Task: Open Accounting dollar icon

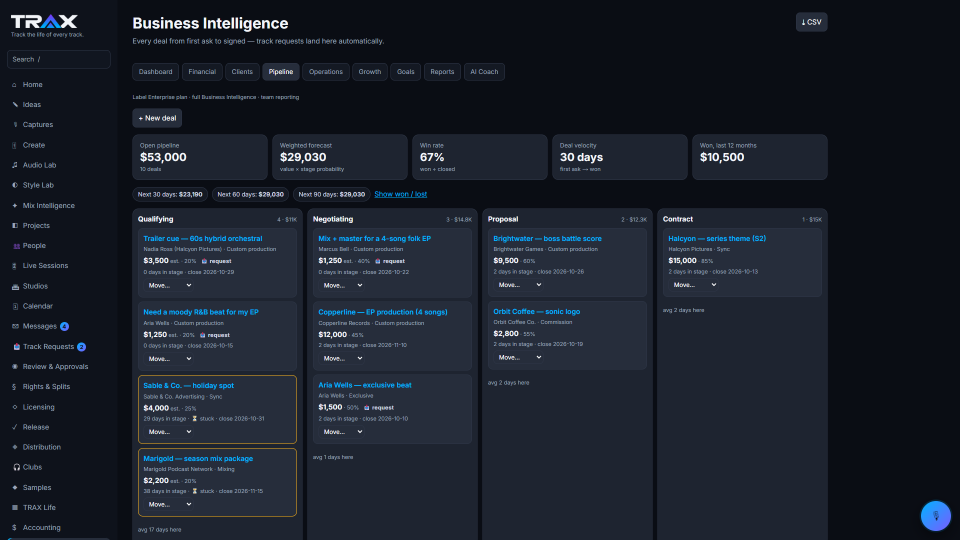Action: (15, 528)
